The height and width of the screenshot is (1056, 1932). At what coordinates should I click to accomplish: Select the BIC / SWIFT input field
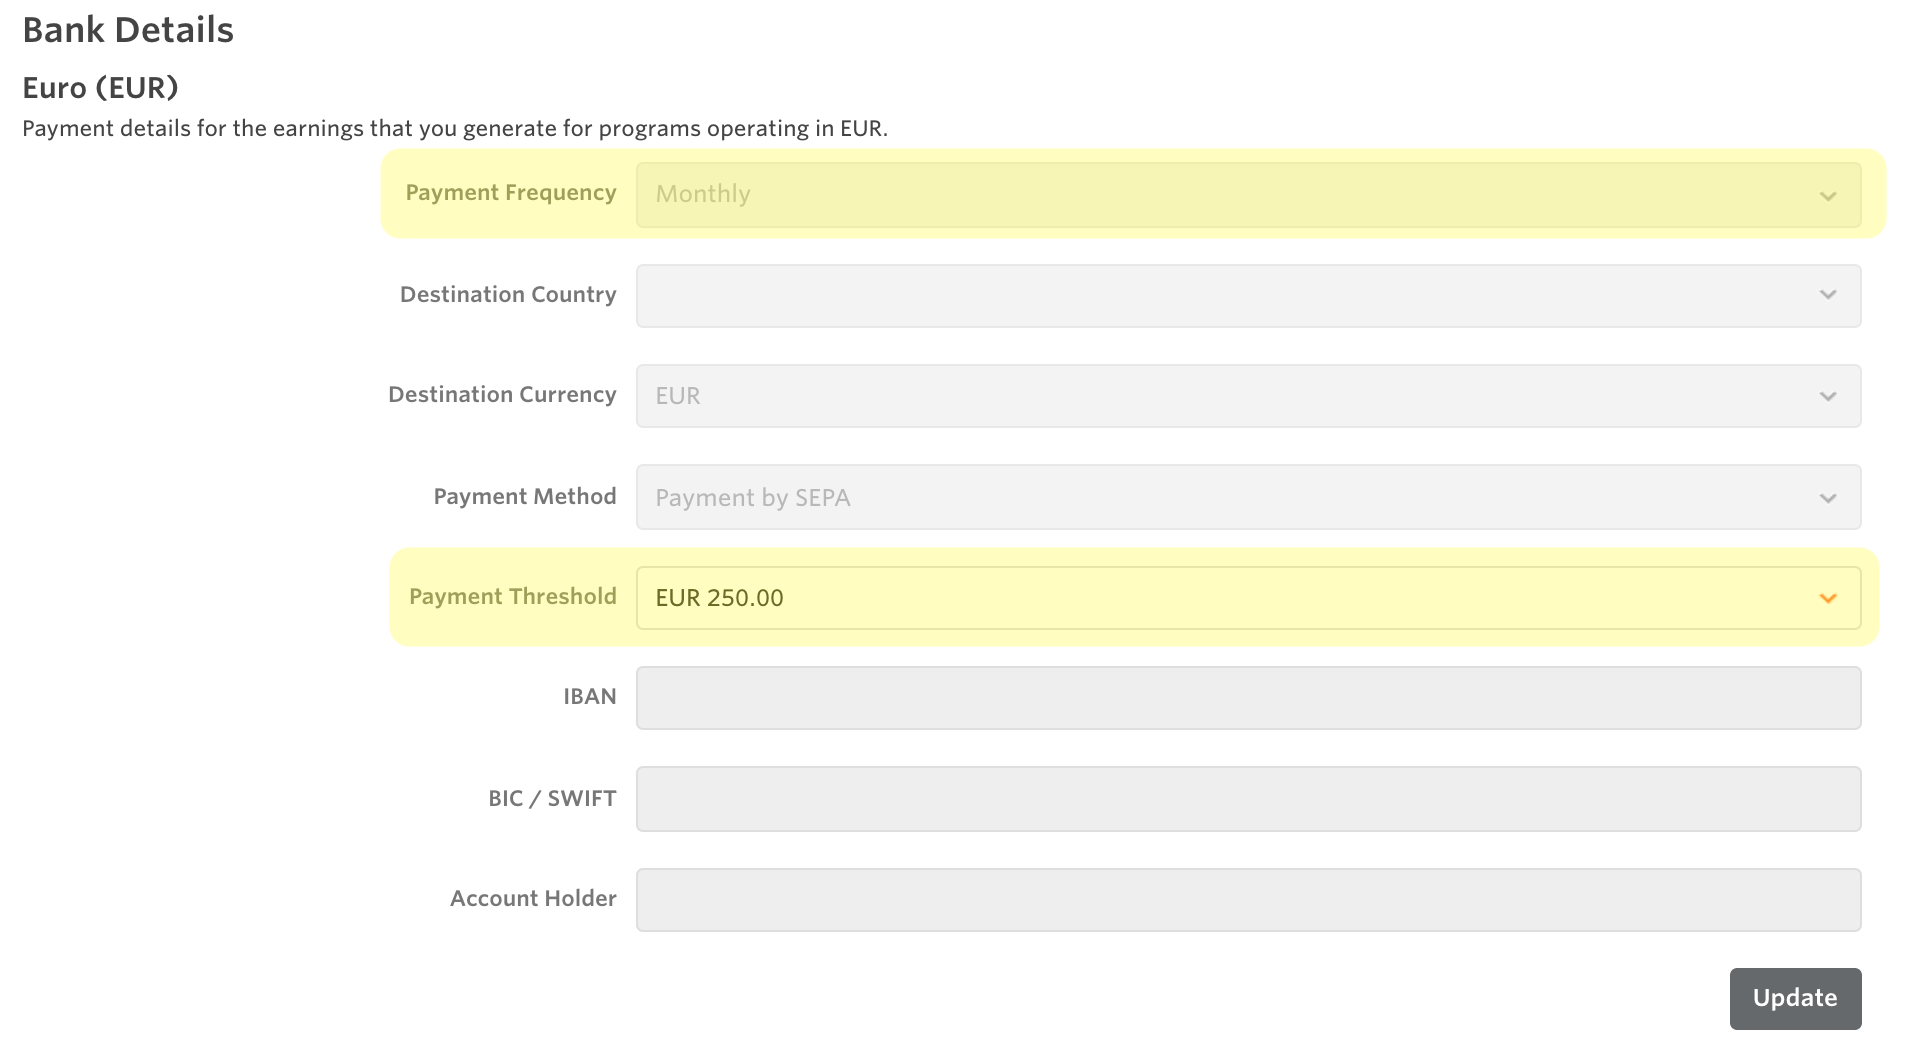tap(1248, 798)
